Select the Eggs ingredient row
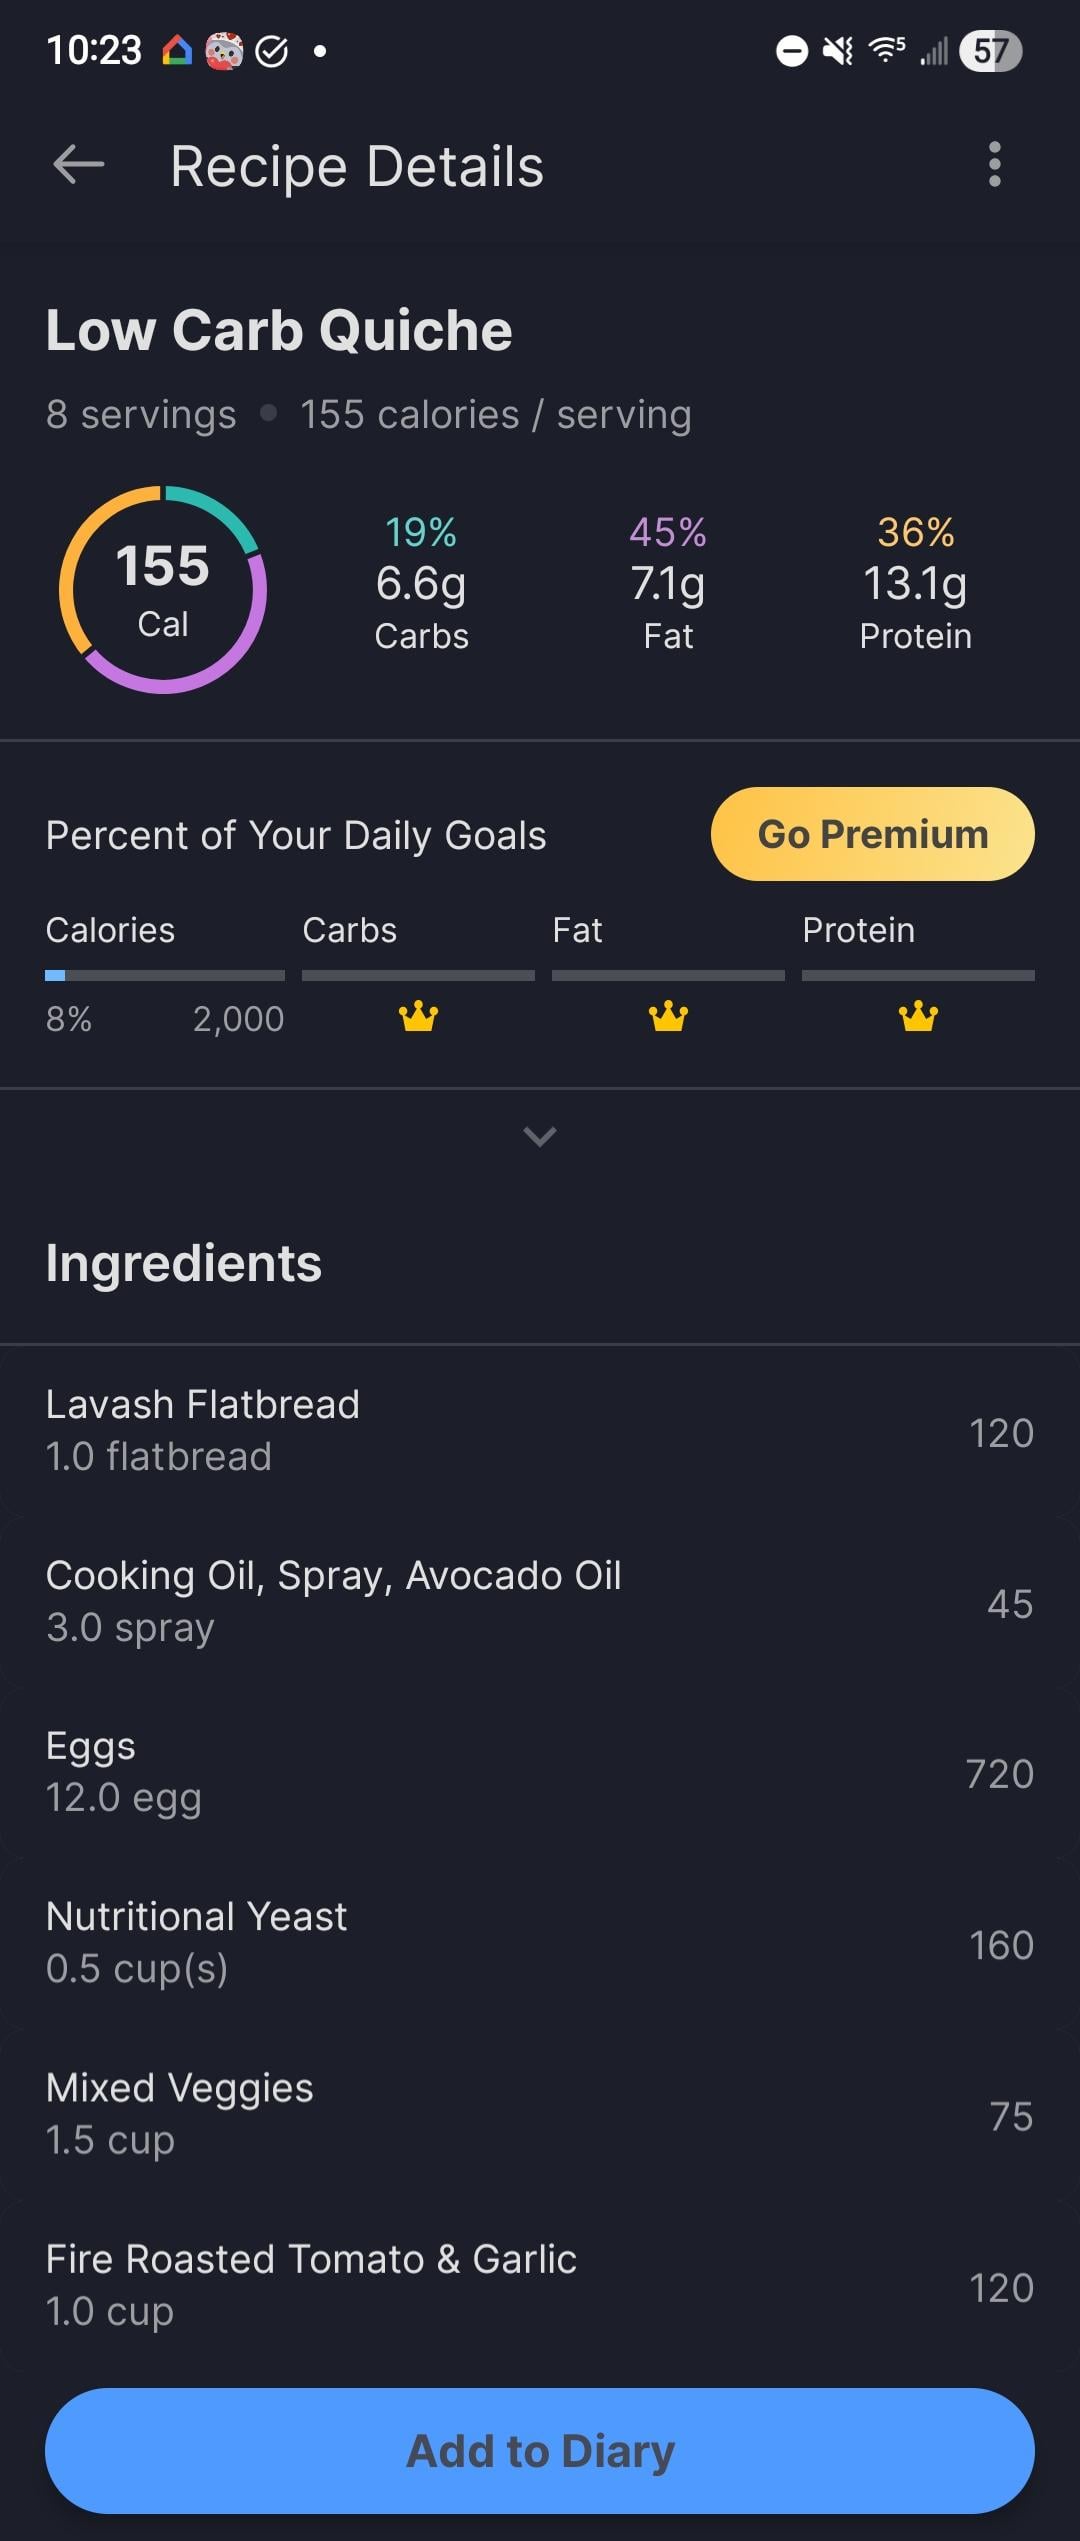The width and height of the screenshot is (1080, 2541). 540,1773
